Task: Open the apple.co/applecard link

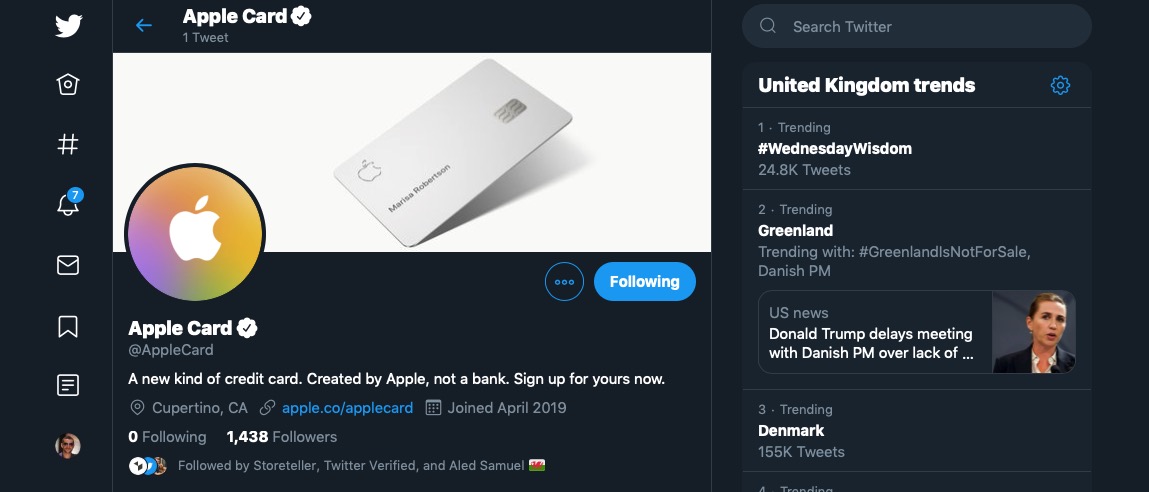Action: 347,408
